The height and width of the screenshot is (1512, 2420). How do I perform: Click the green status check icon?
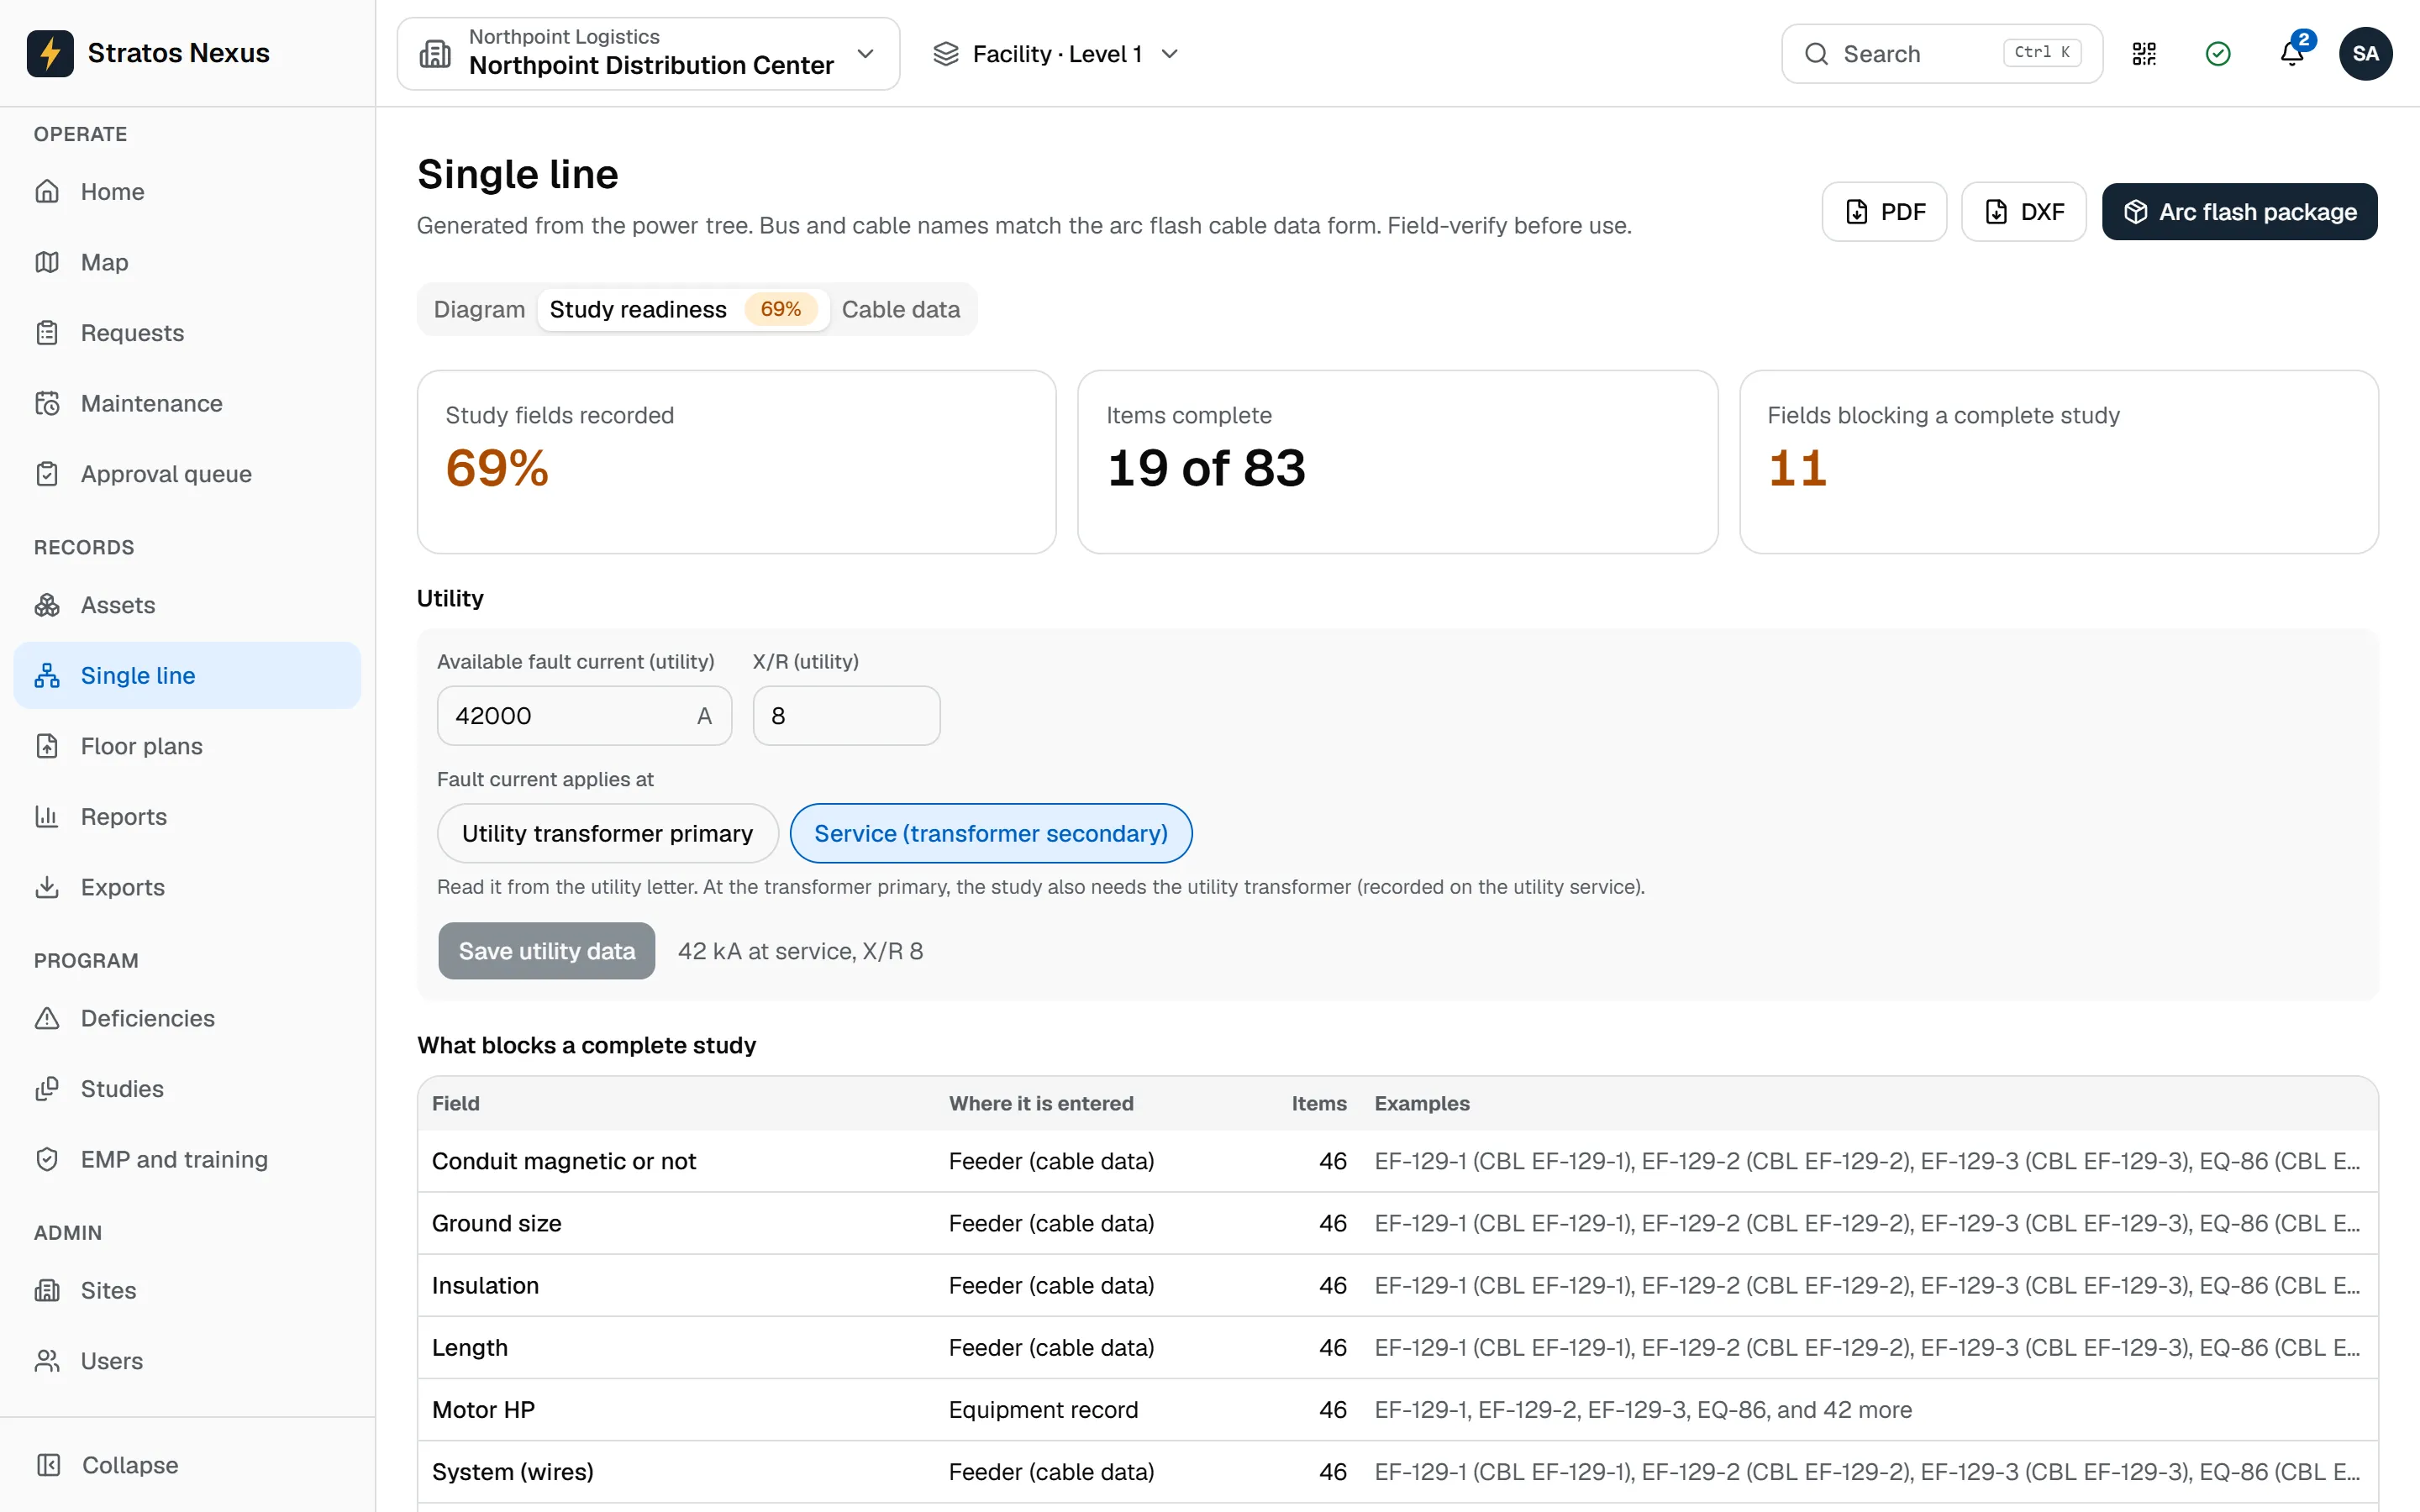point(2218,54)
